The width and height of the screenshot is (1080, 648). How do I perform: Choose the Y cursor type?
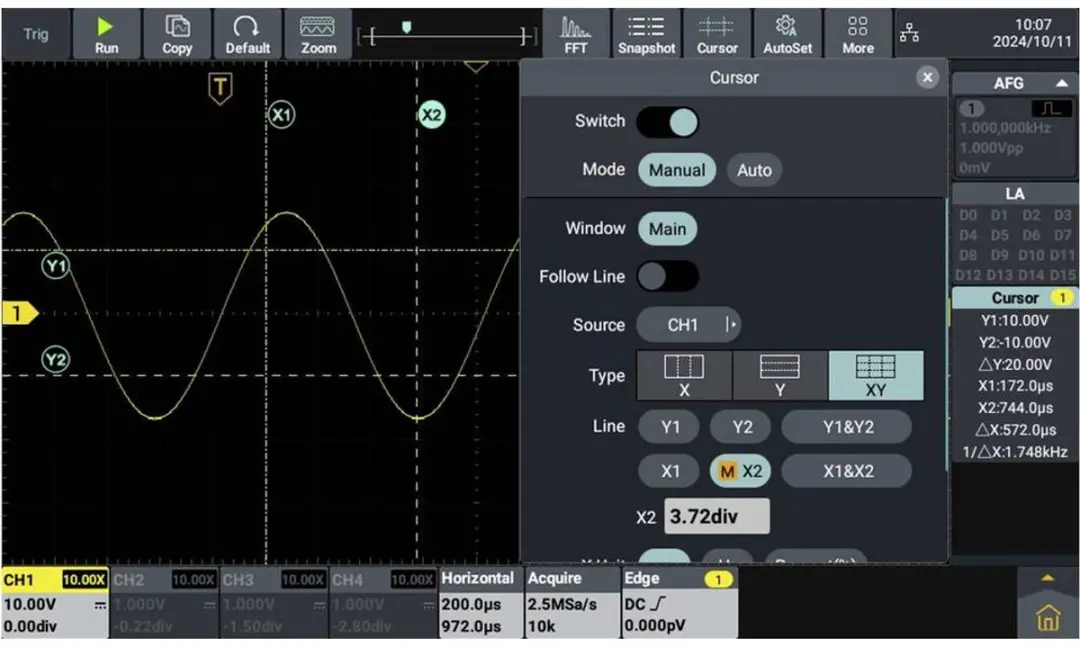tap(780, 375)
